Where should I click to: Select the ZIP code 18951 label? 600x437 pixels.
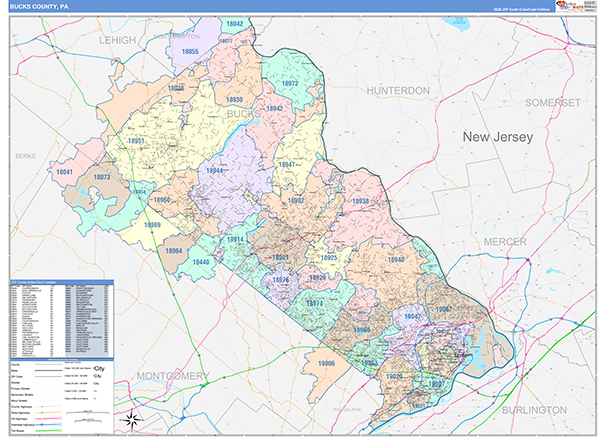tap(136, 142)
